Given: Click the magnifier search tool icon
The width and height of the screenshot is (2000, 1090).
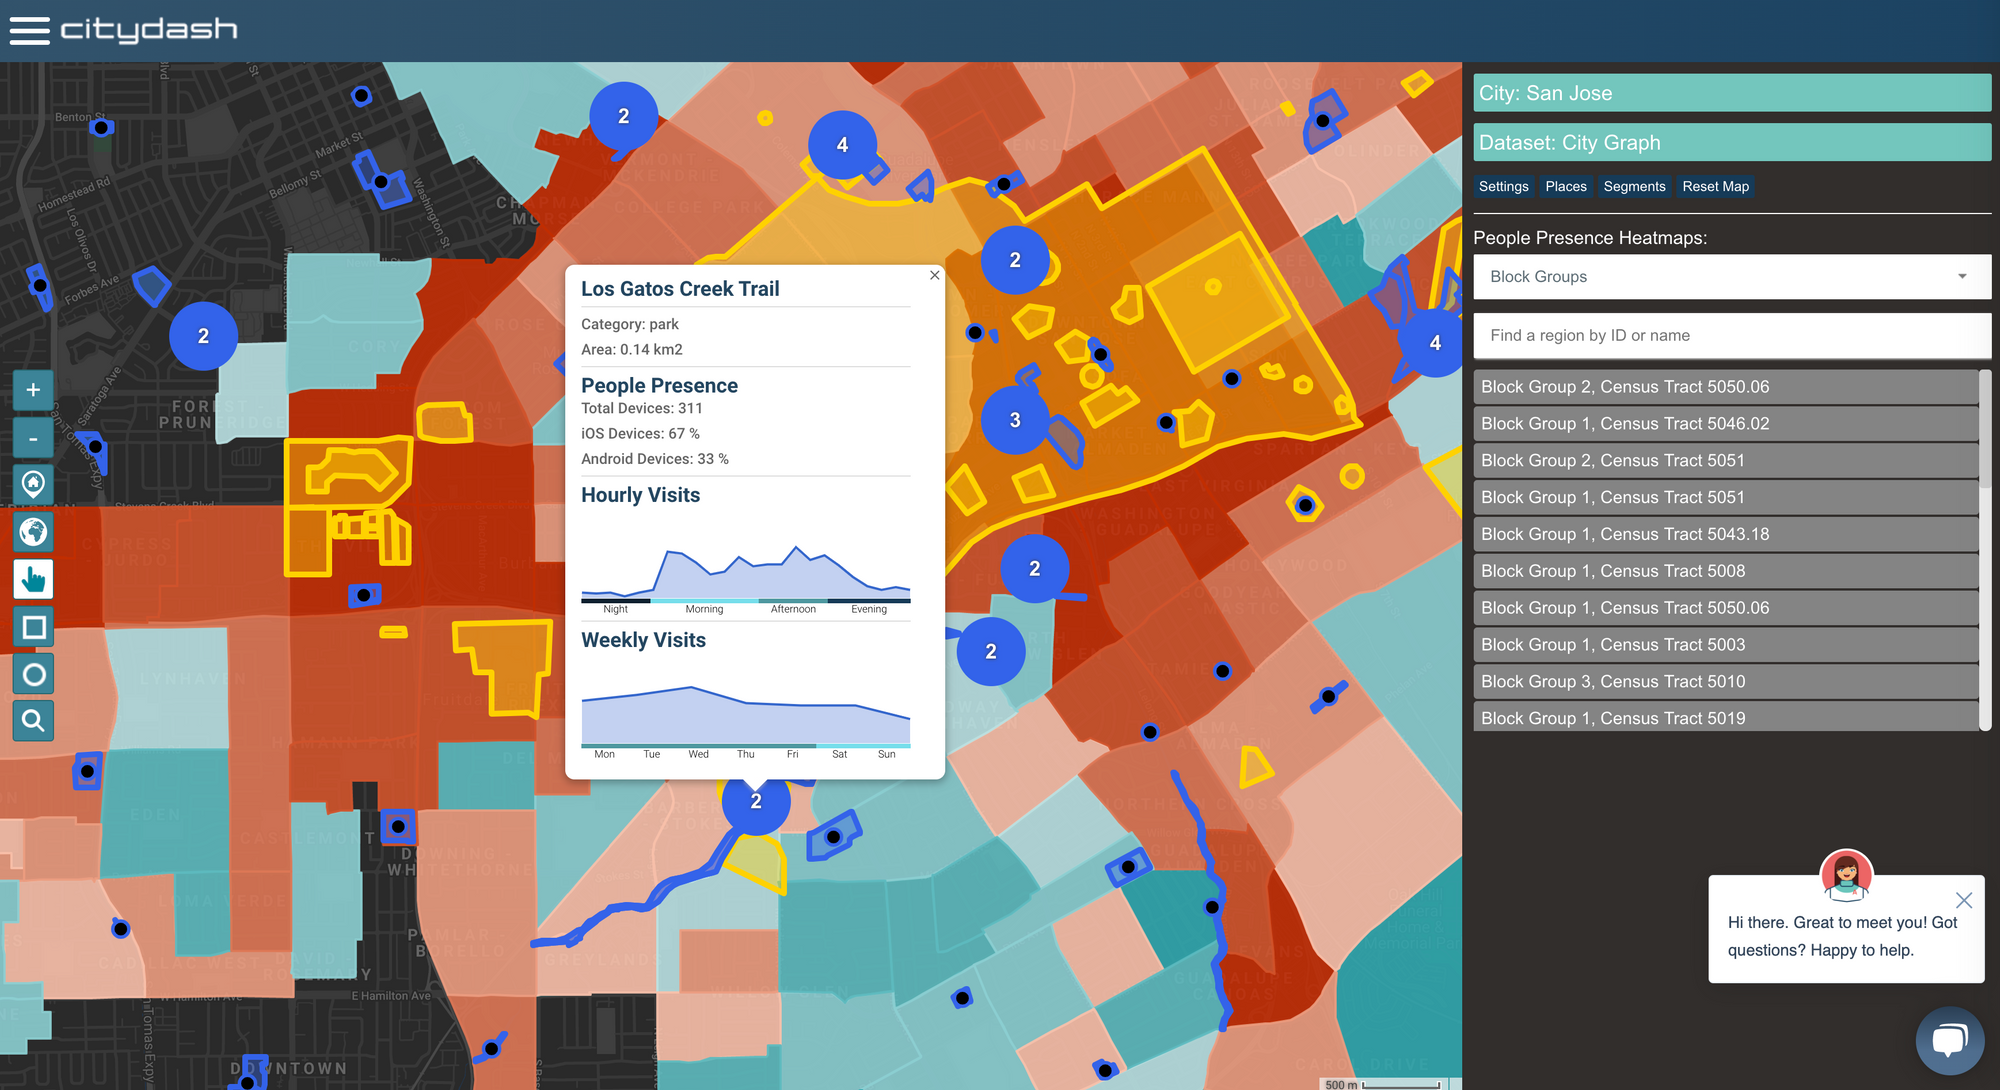Looking at the screenshot, I should 33,721.
